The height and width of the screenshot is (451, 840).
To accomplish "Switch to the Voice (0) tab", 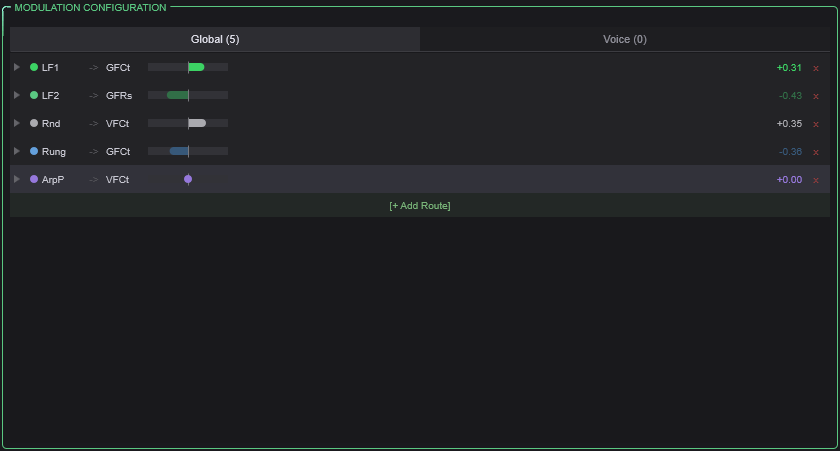I will 624,39.
